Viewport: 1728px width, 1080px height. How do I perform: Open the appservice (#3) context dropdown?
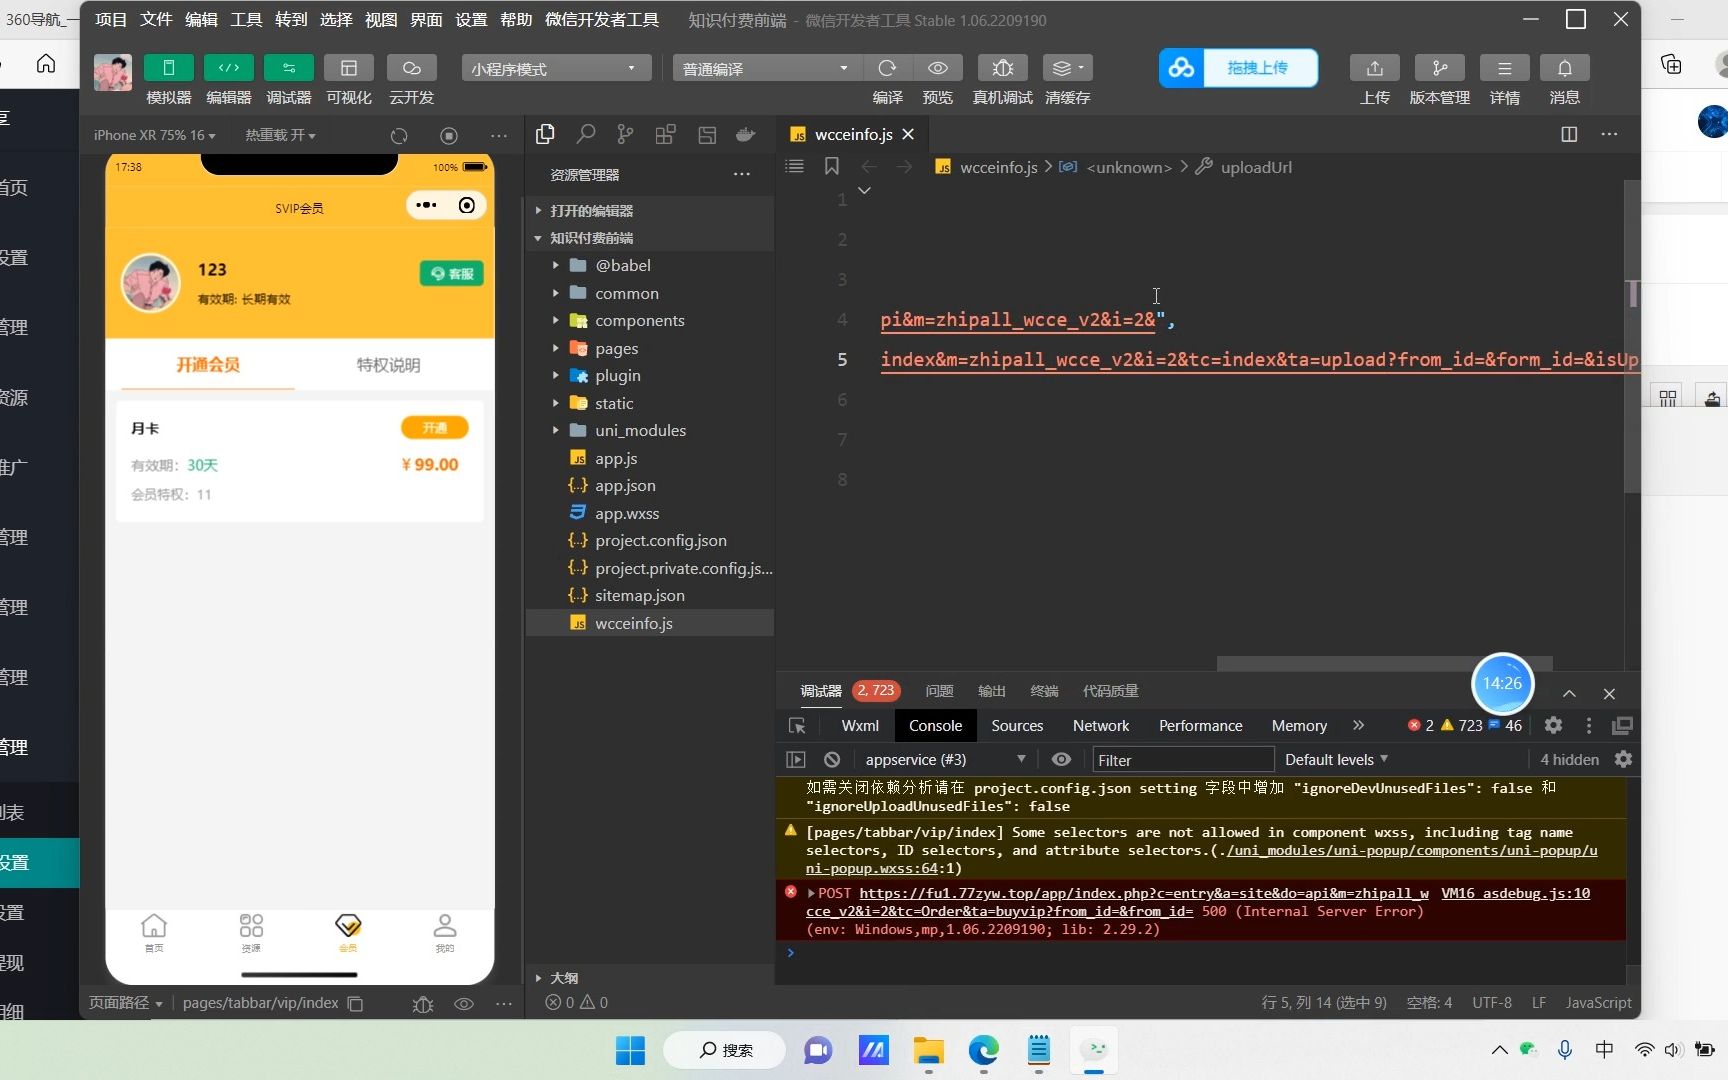point(944,759)
